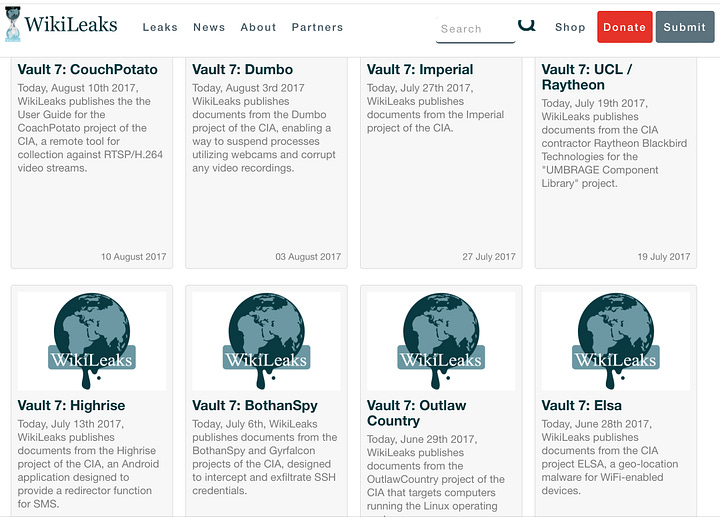Click the WikiLeaks hourglass logo icon
Viewport: 720px width, 517px height.
click(13, 24)
